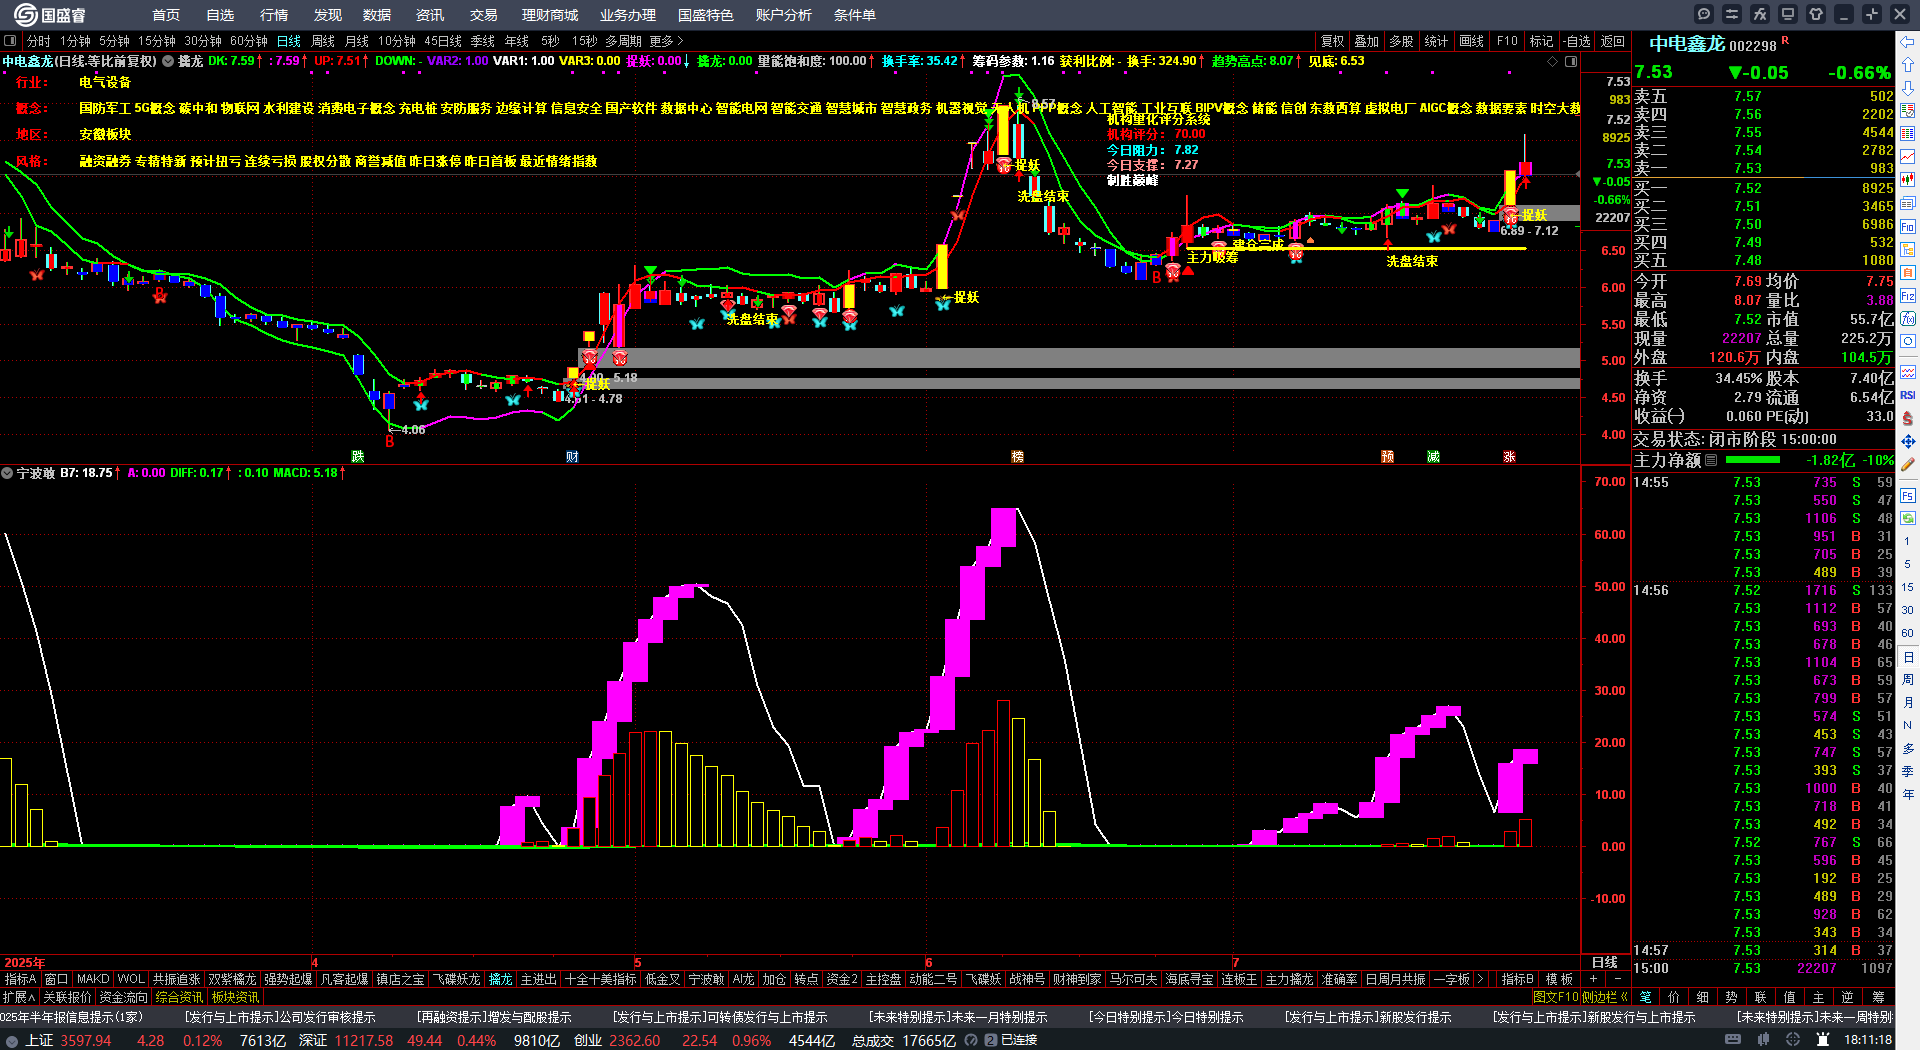Screen dimensions: 1920x1050
Task: Open the 资讯 menu
Action: (x=430, y=15)
